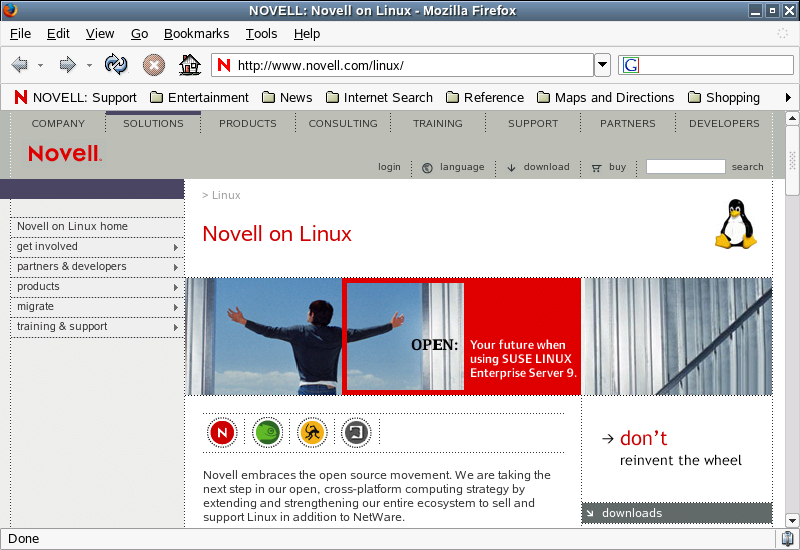Expand the products sidebar submenu

point(176,287)
